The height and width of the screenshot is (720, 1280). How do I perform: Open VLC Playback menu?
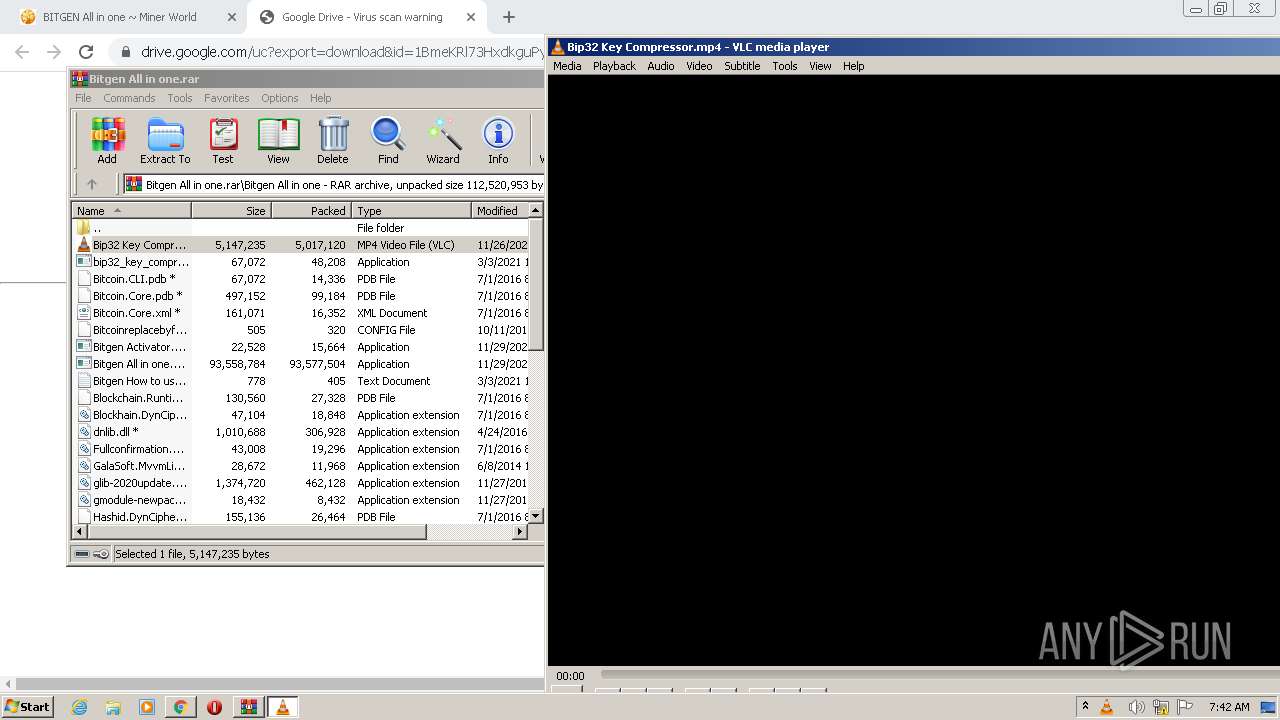614,66
